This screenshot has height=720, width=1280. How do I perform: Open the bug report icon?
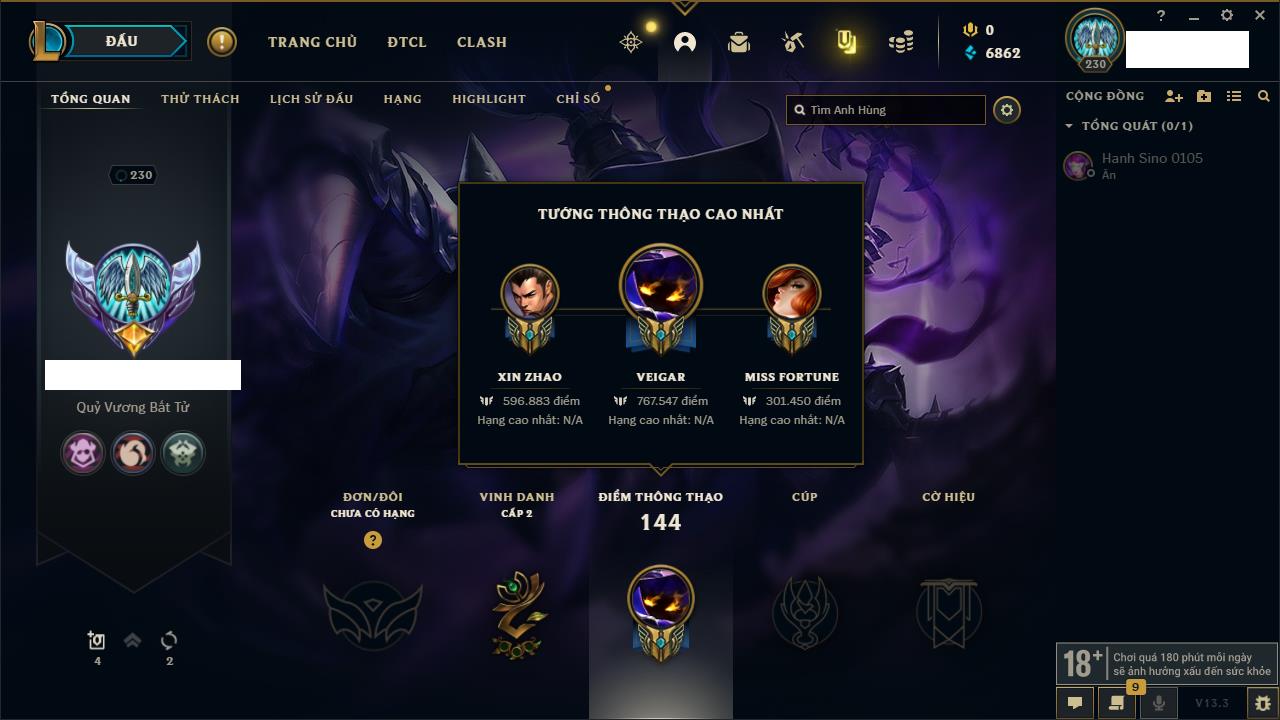tap(1262, 703)
